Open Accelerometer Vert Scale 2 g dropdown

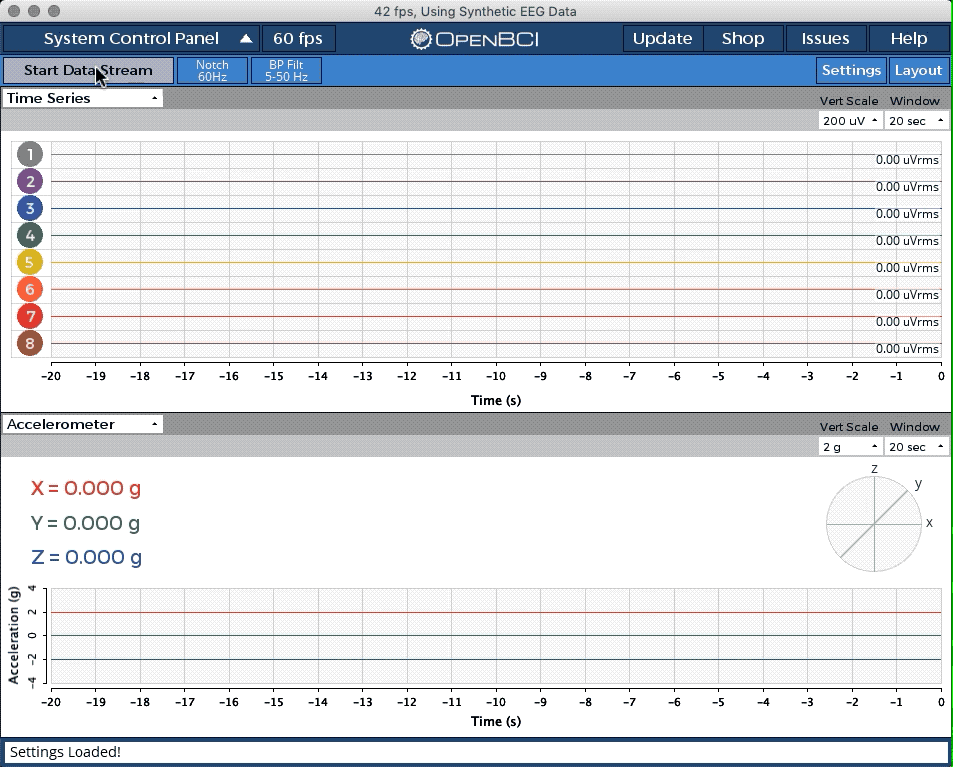tap(850, 447)
